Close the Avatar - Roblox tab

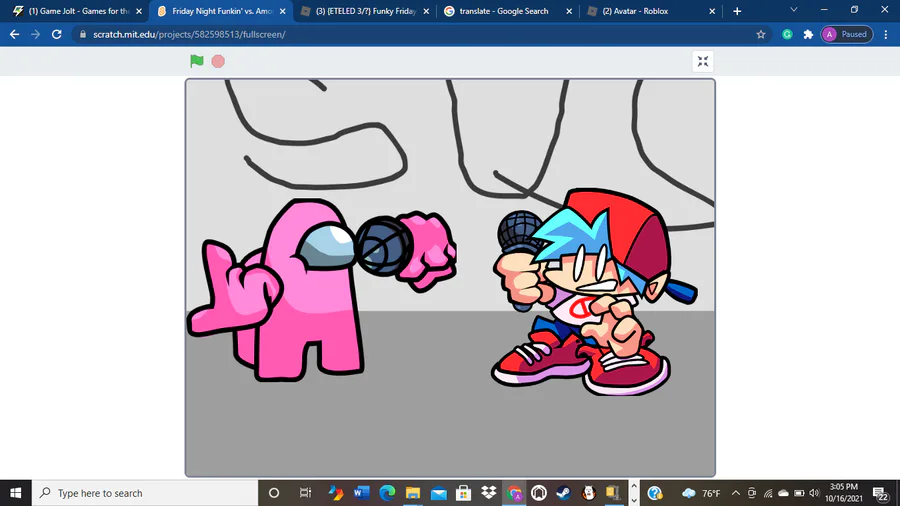[712, 11]
